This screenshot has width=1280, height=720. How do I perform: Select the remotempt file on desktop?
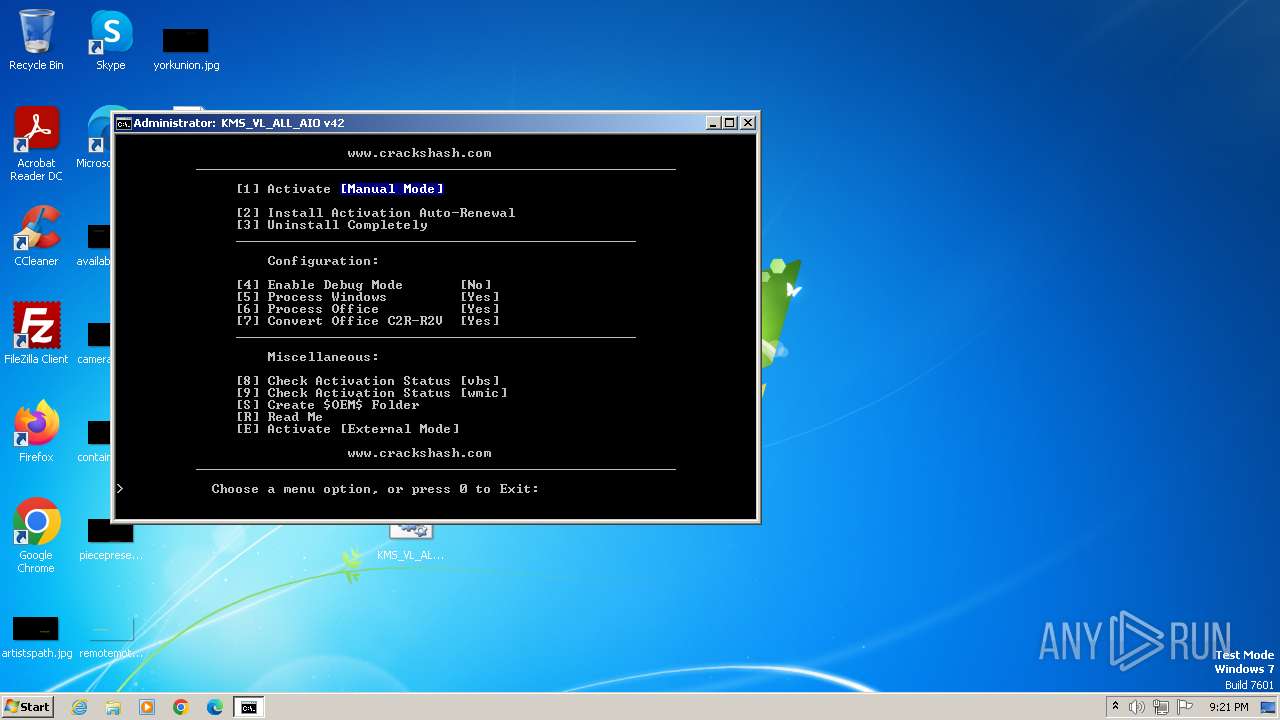pos(110,638)
